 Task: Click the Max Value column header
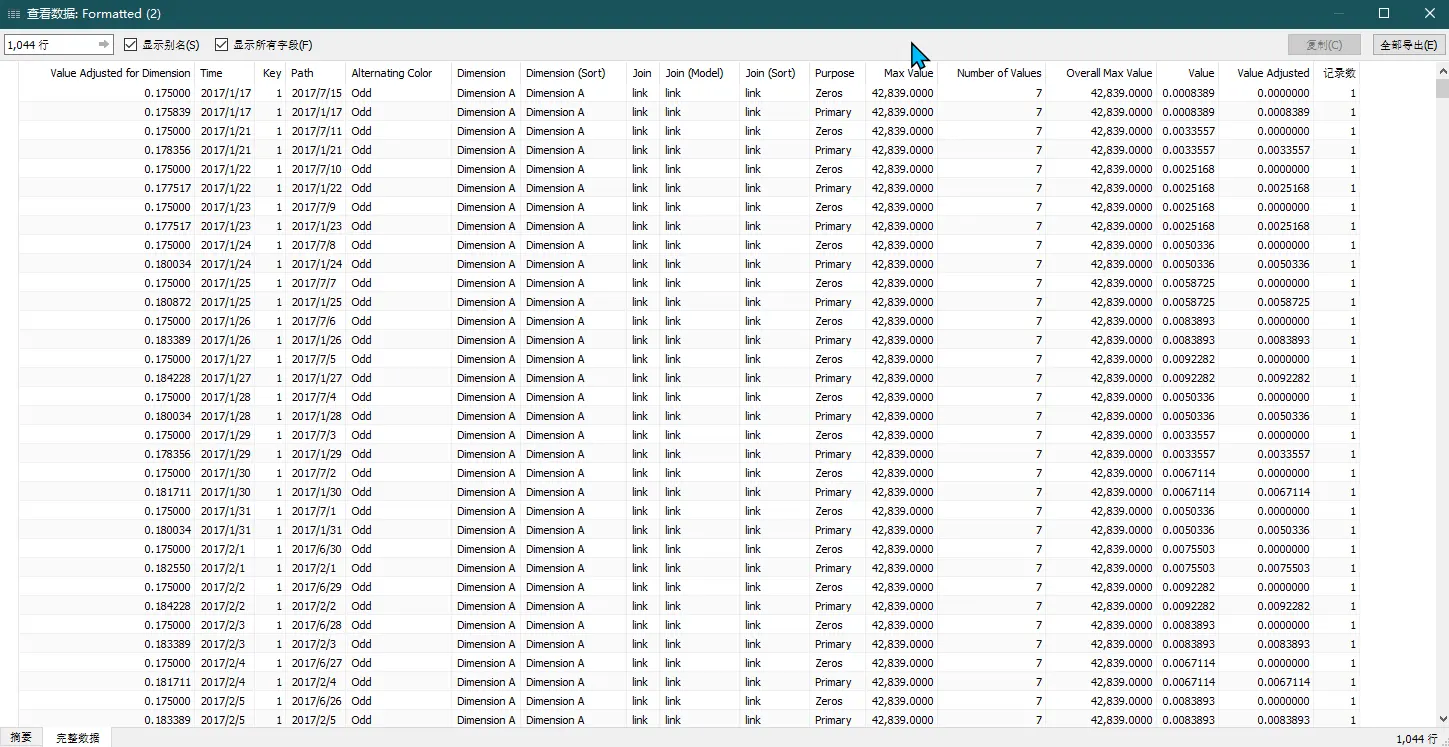pos(908,73)
